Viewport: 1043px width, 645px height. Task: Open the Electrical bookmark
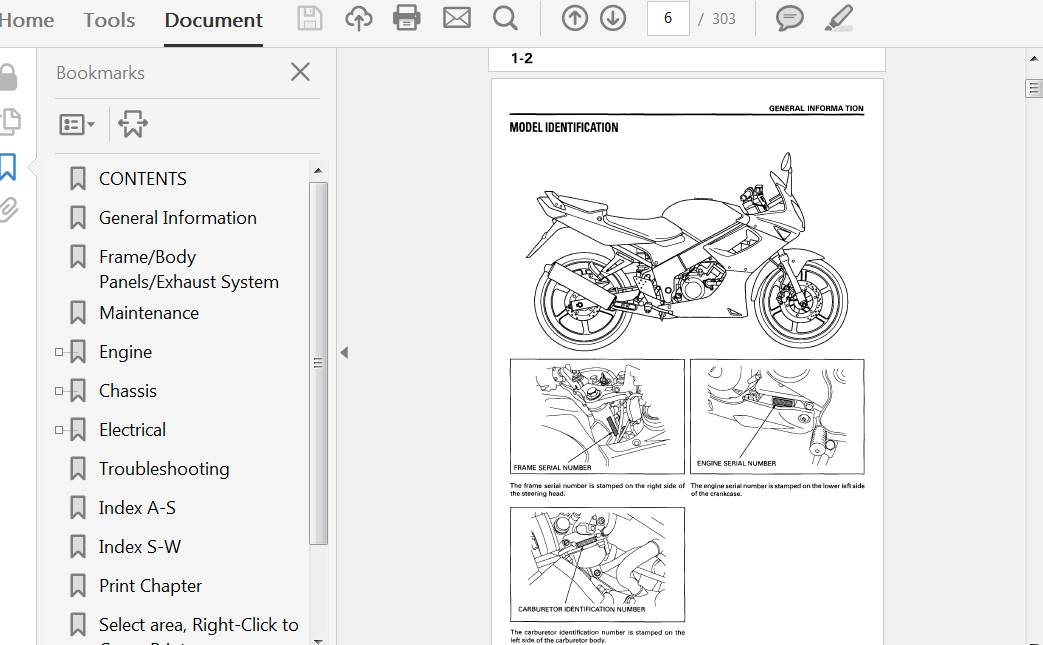132,430
